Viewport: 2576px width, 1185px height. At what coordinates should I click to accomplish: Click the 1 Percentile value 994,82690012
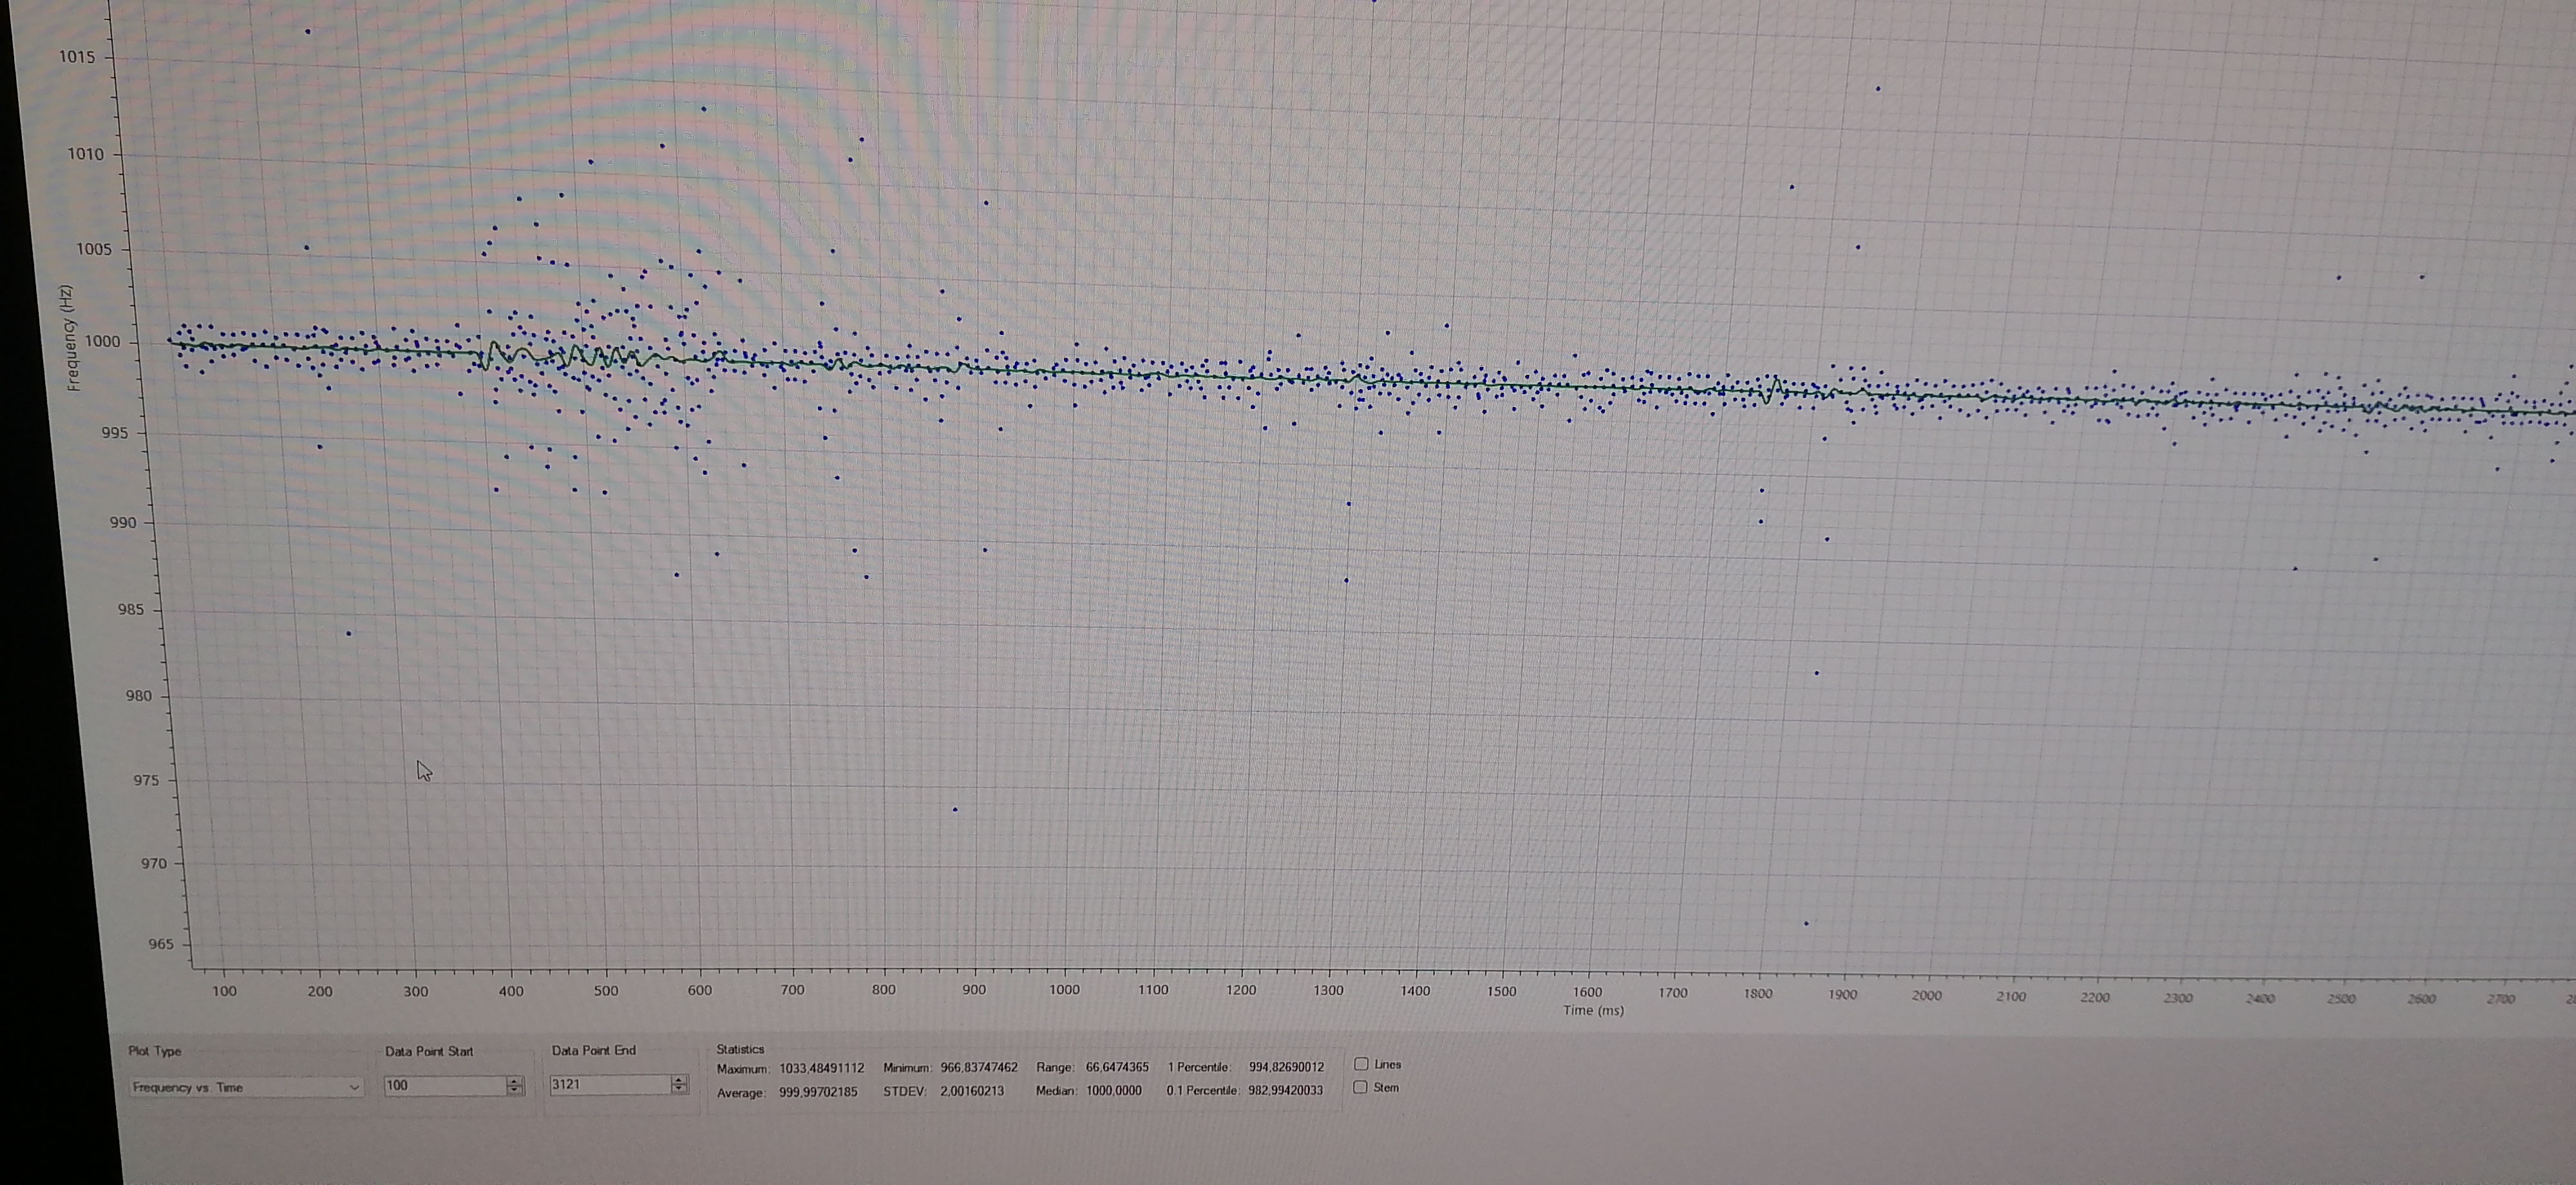pyautogui.click(x=1285, y=1067)
